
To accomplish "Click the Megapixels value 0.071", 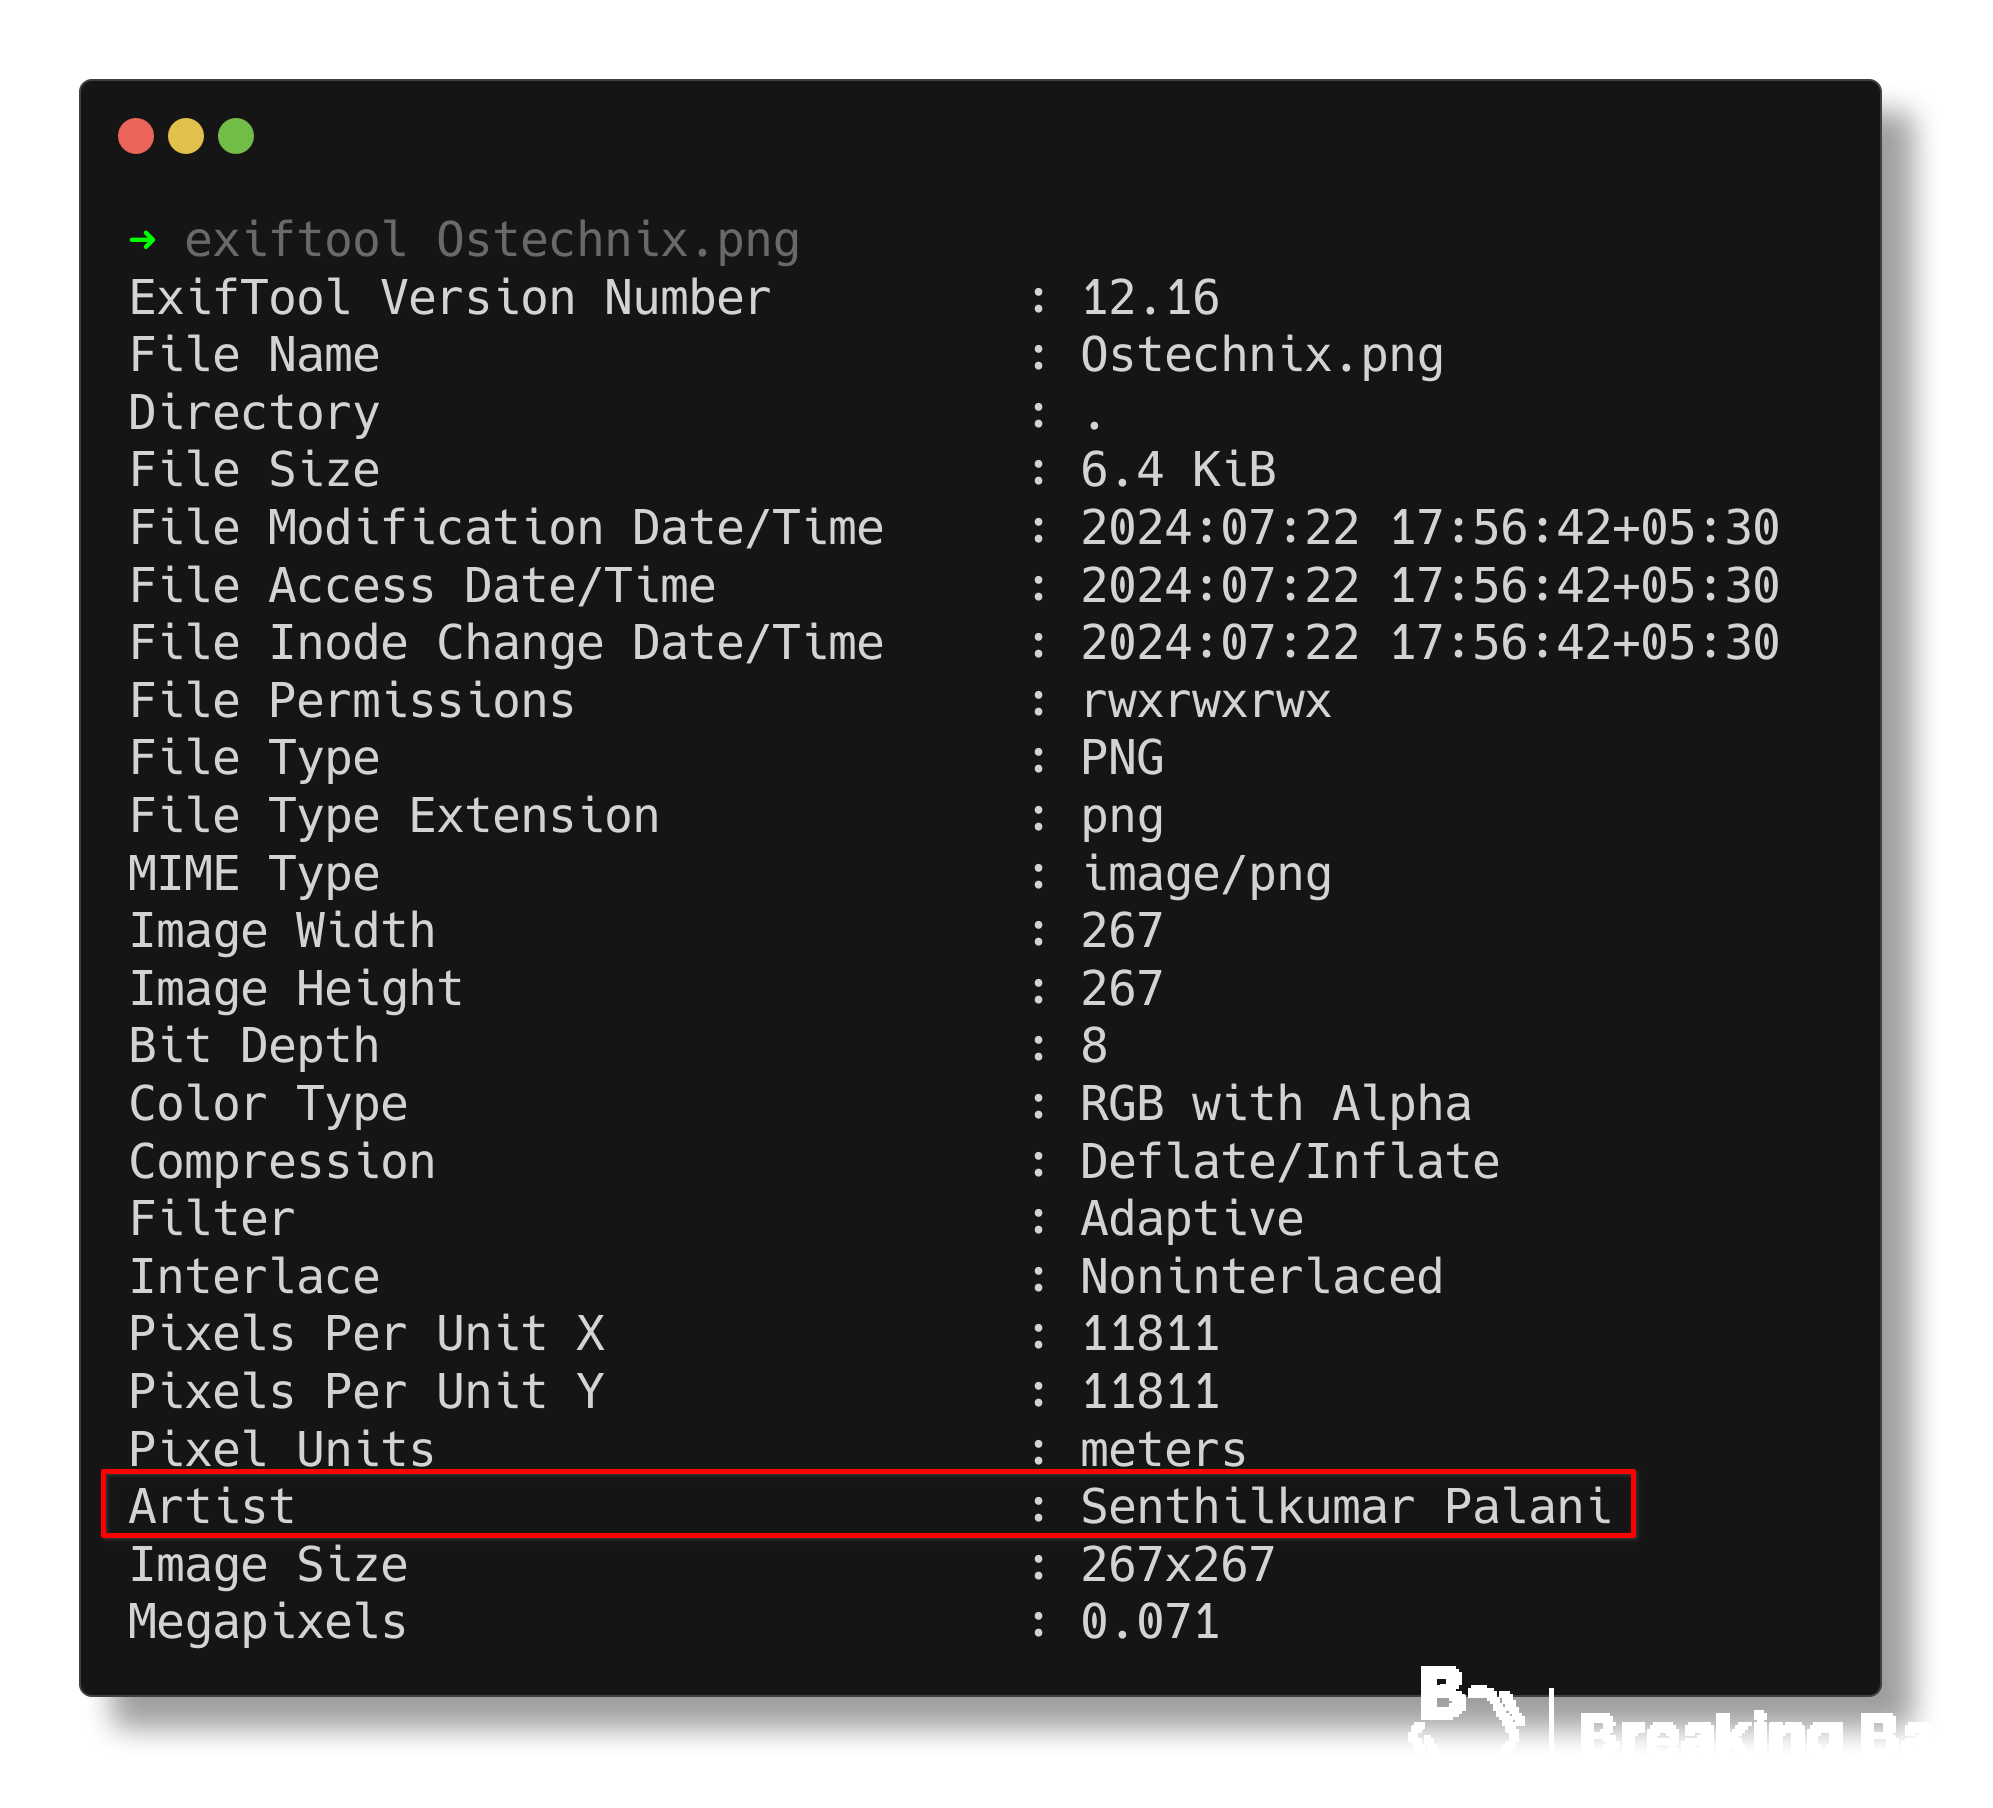I will pyautogui.click(x=1150, y=1622).
